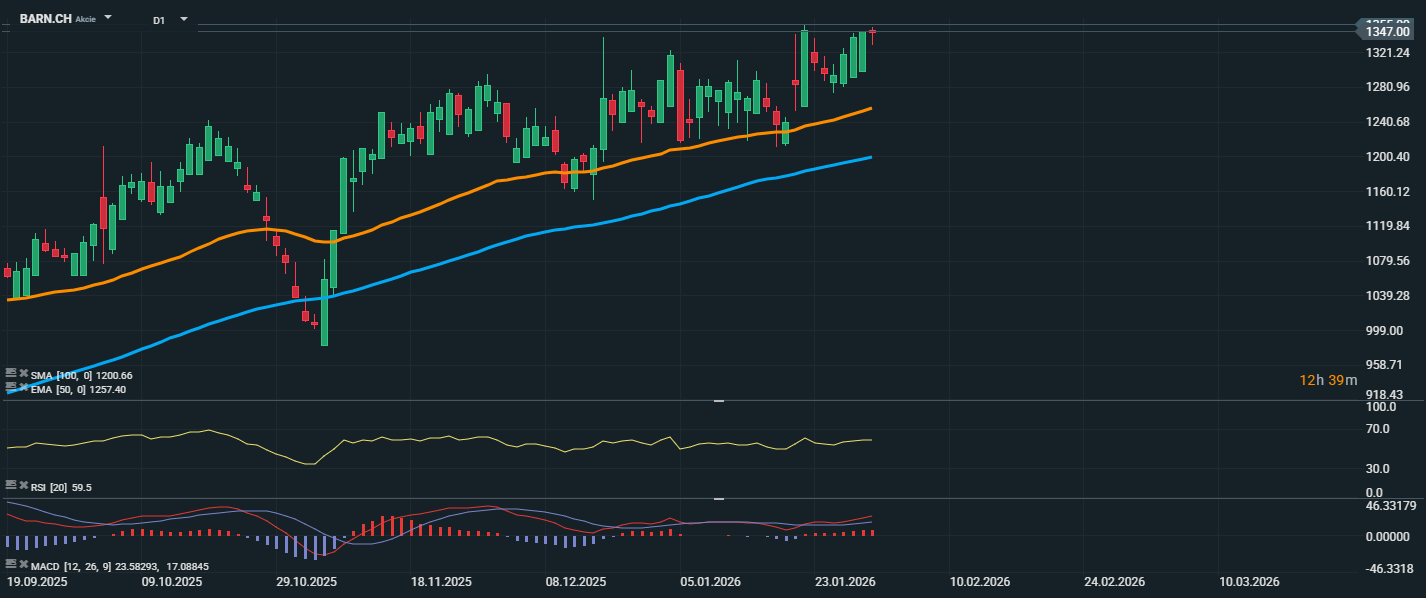The image size is (1426, 598).
Task: Open settings icon for RSI indicator
Action: click(11, 487)
